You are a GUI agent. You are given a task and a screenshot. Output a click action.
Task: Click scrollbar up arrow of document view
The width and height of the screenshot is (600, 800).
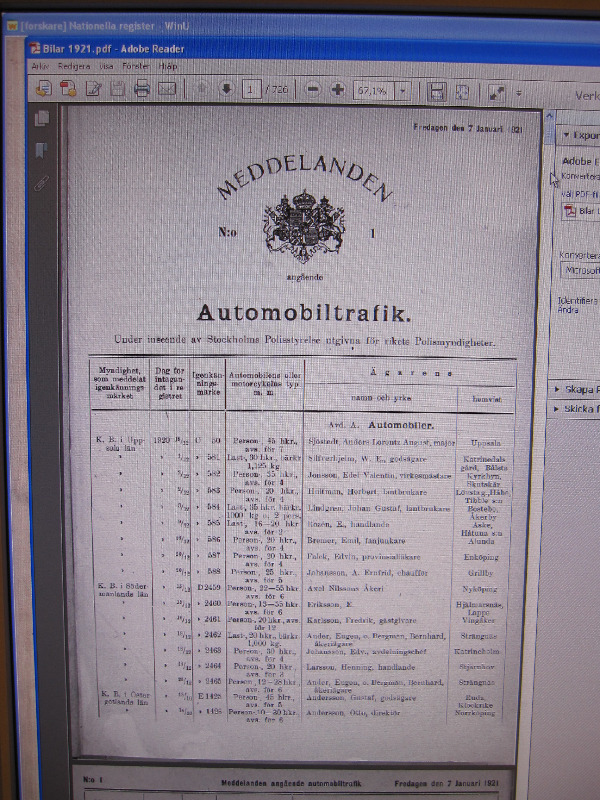(x=549, y=116)
